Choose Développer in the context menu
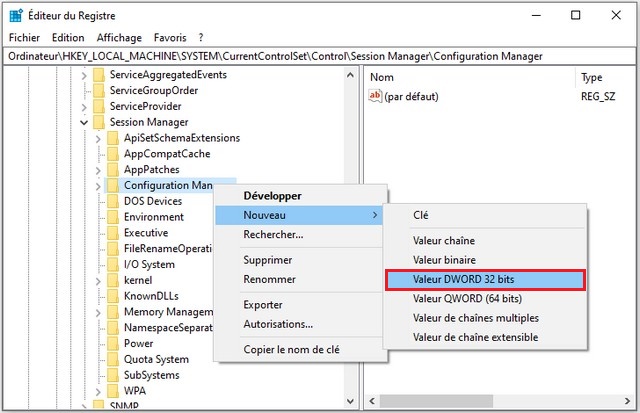Viewport: 640px width, 413px height. [301, 196]
